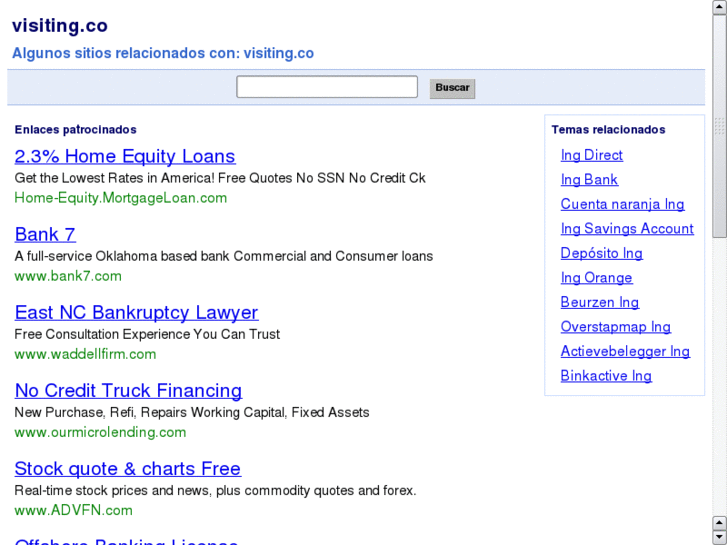
Task: Open the 2.3% Home Equity Loans link
Action: (x=125, y=156)
